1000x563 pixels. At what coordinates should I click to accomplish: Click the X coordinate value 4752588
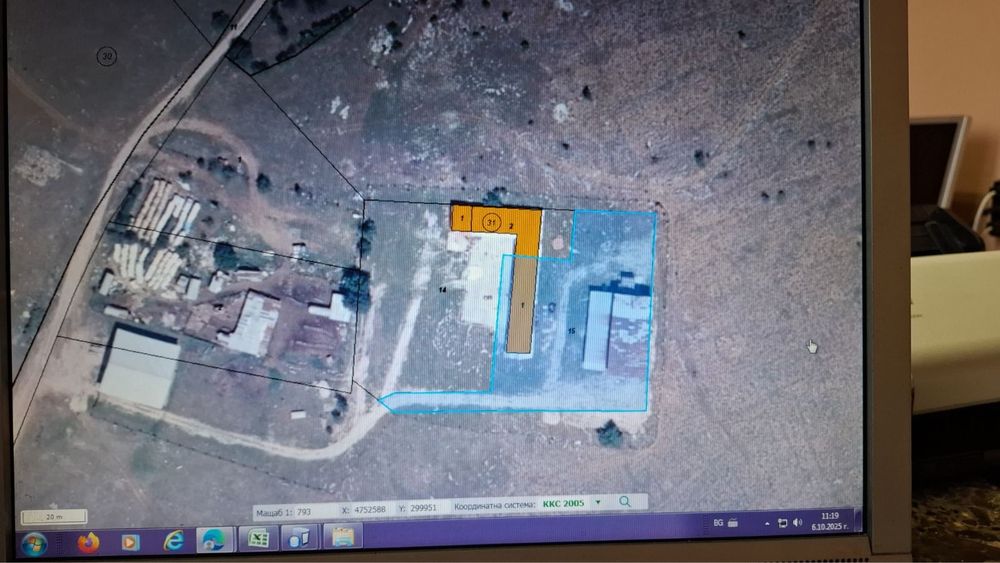click(x=369, y=509)
